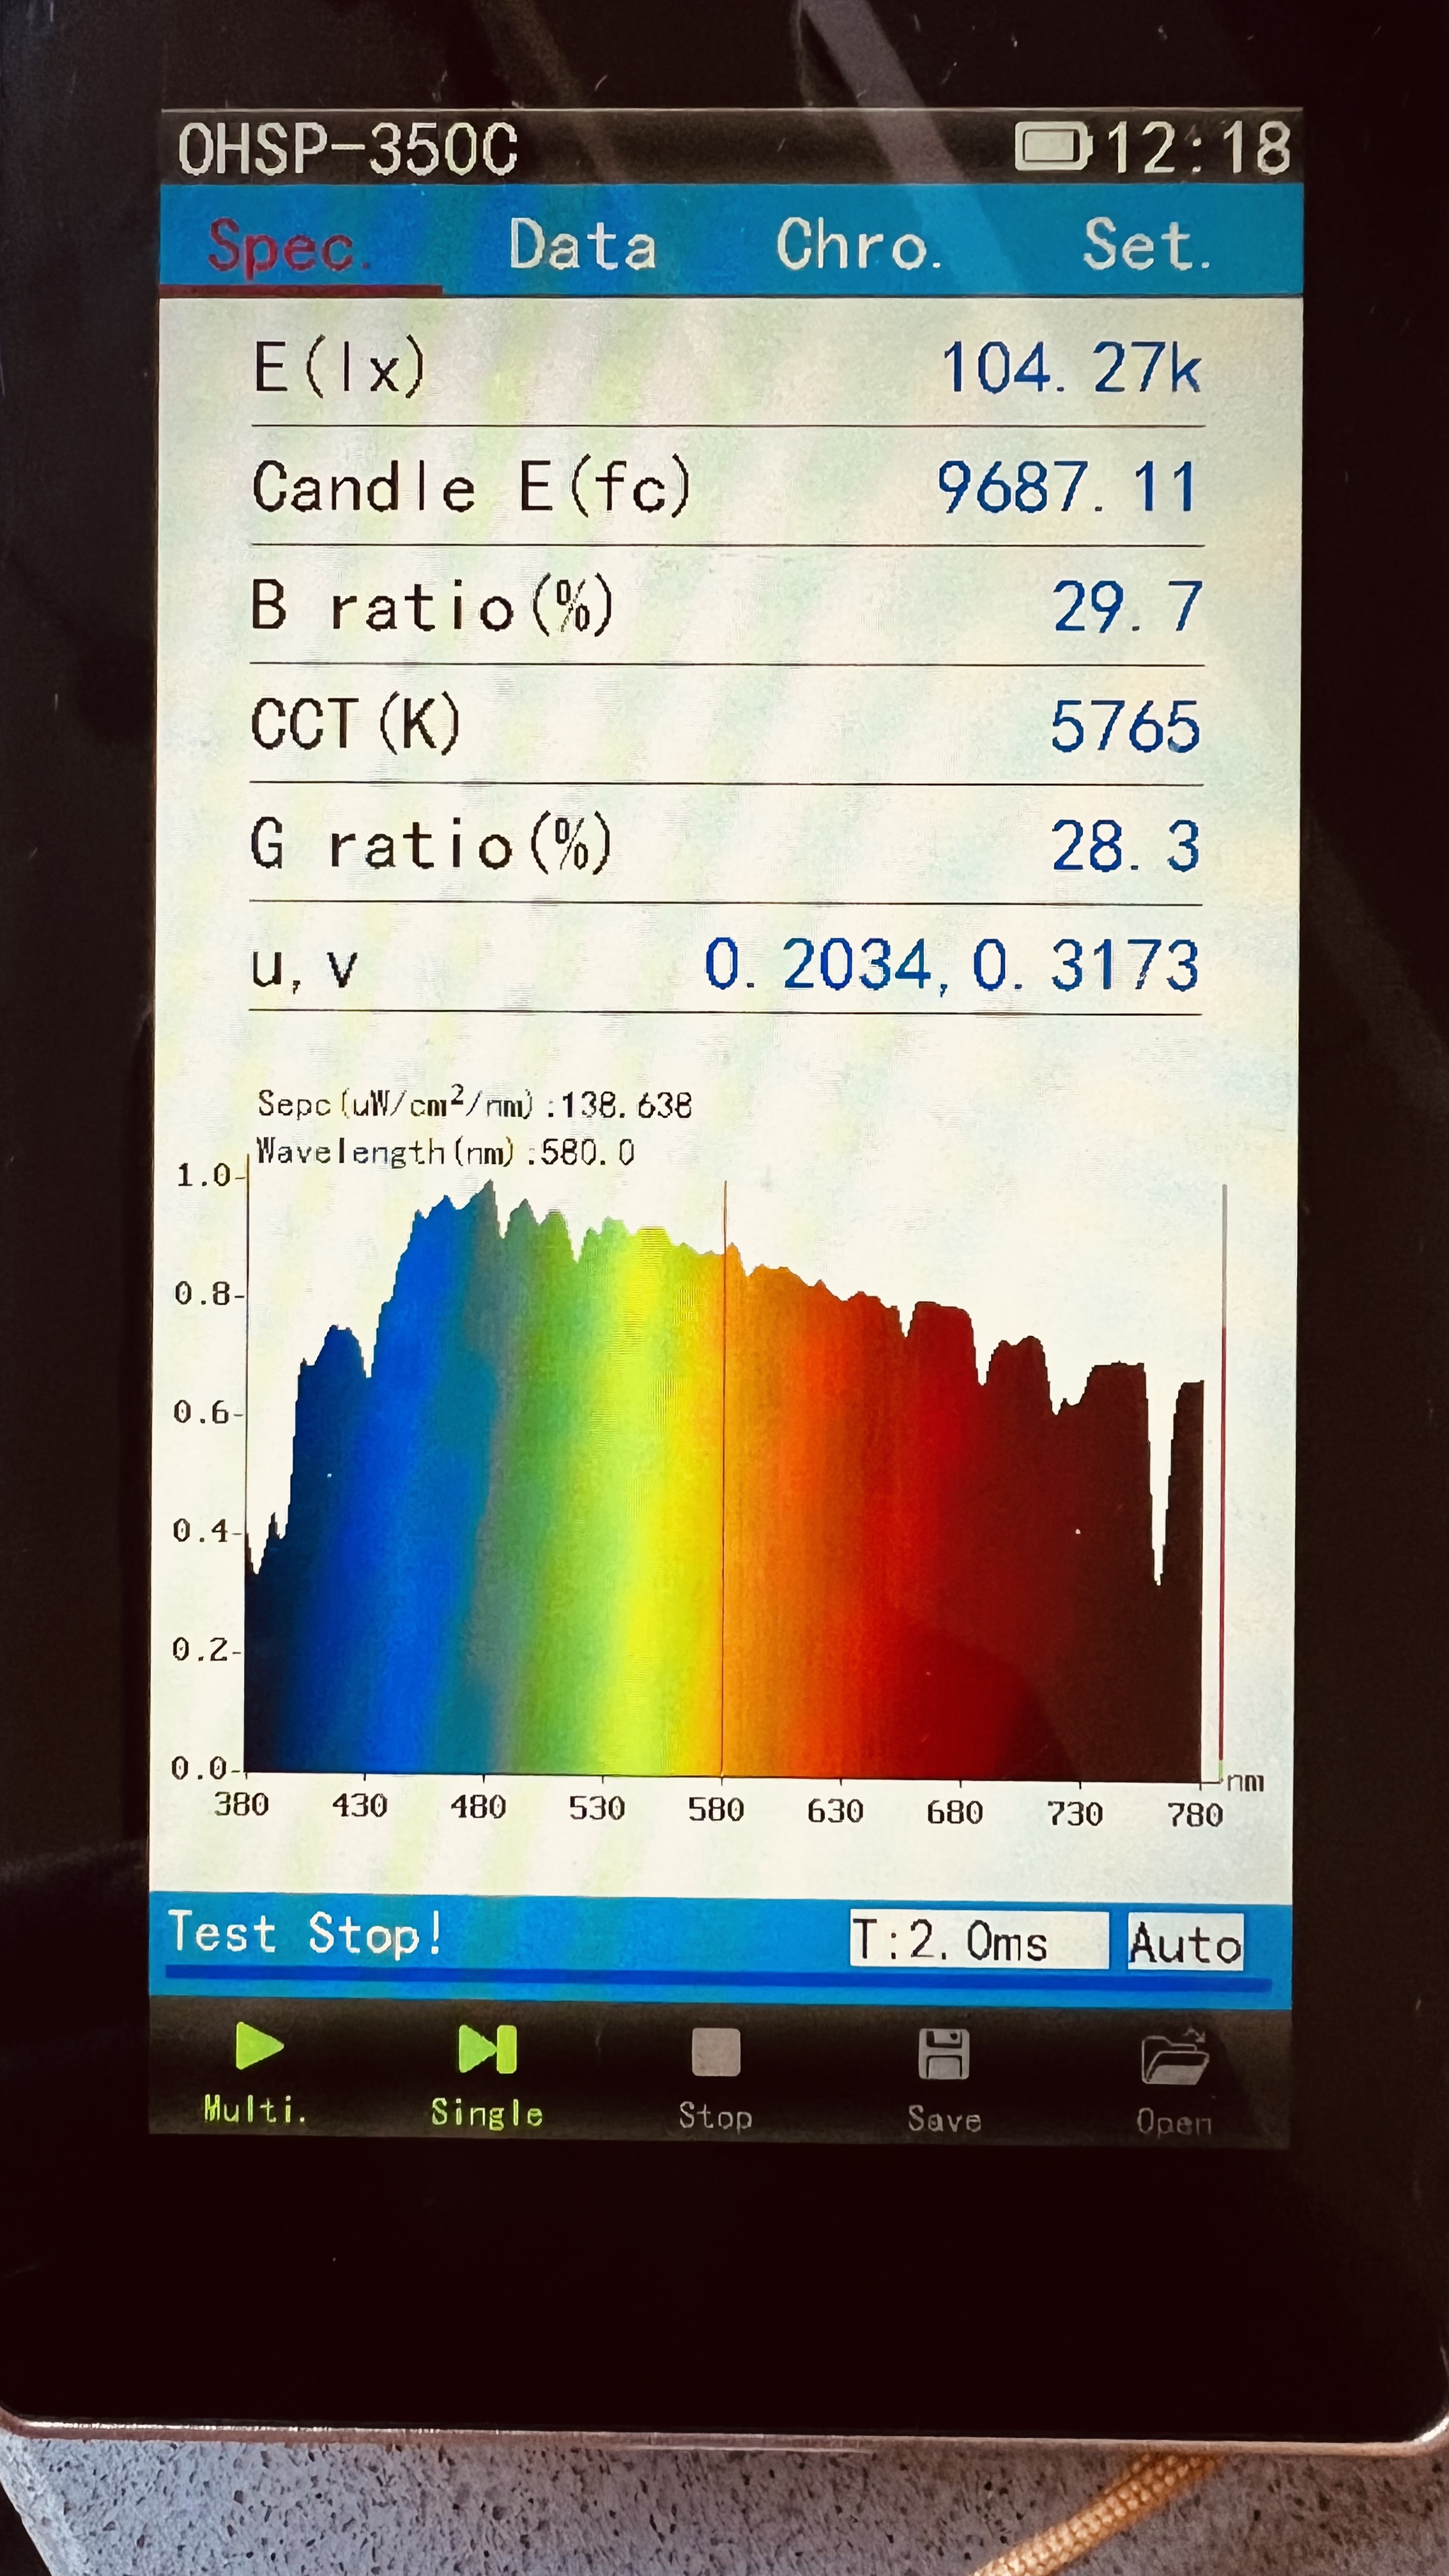Tap the Stop square icon
The height and width of the screenshot is (2576, 1449).
pyautogui.click(x=715, y=2053)
